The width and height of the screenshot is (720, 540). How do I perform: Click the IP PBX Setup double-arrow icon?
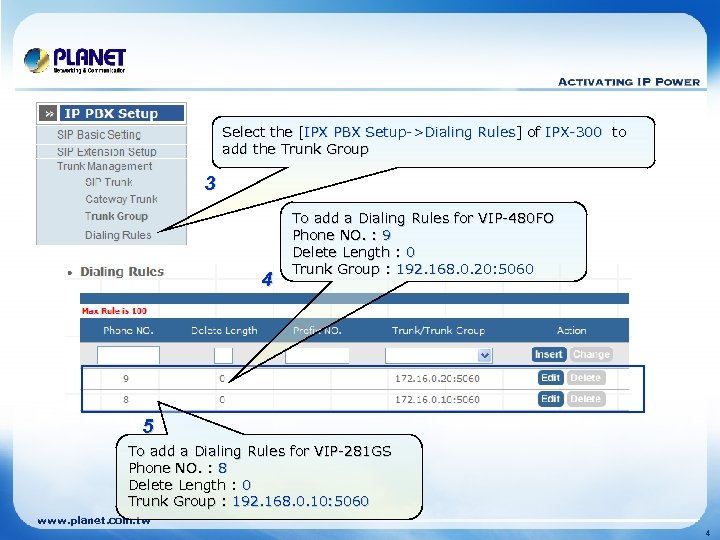click(x=48, y=113)
